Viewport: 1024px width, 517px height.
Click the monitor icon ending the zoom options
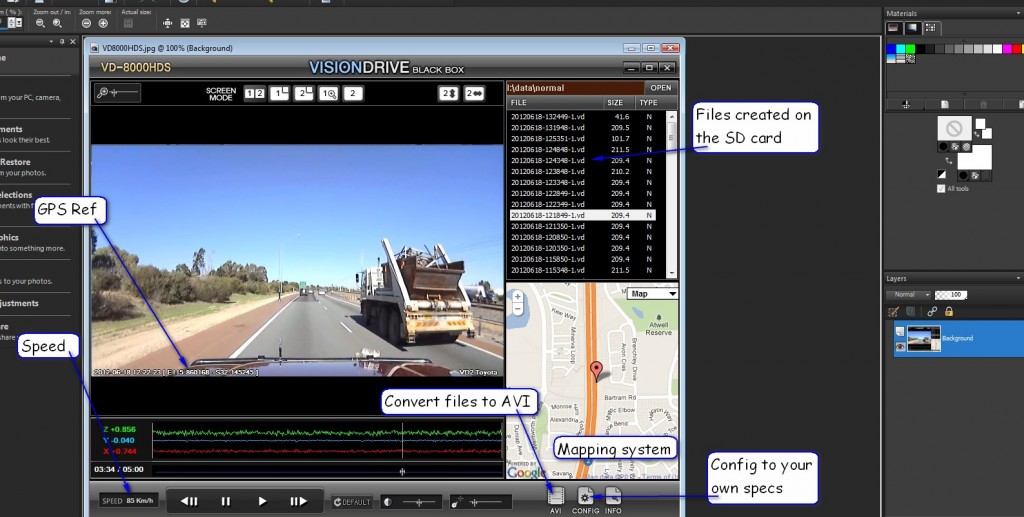(202, 23)
